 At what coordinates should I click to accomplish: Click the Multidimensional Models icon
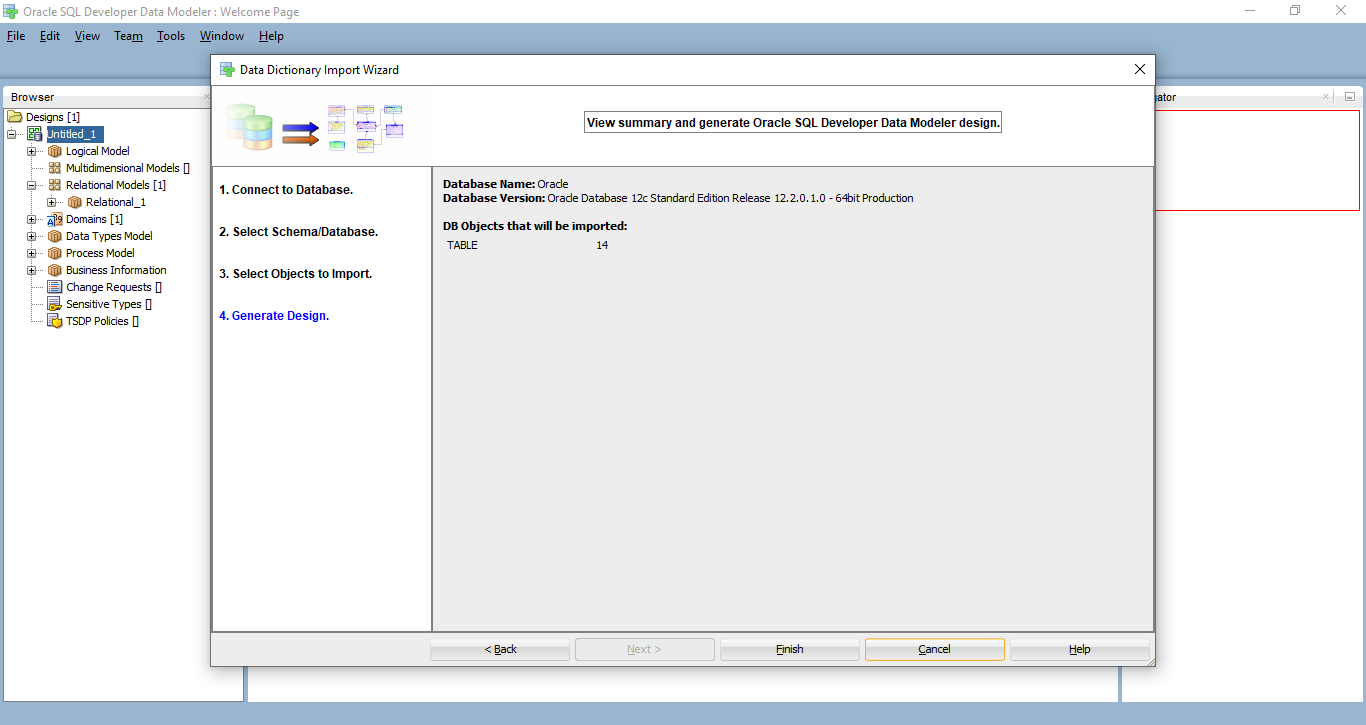[x=55, y=168]
